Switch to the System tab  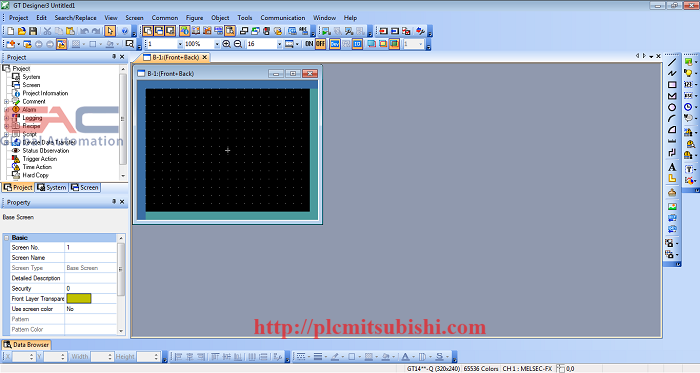pyautogui.click(x=52, y=187)
